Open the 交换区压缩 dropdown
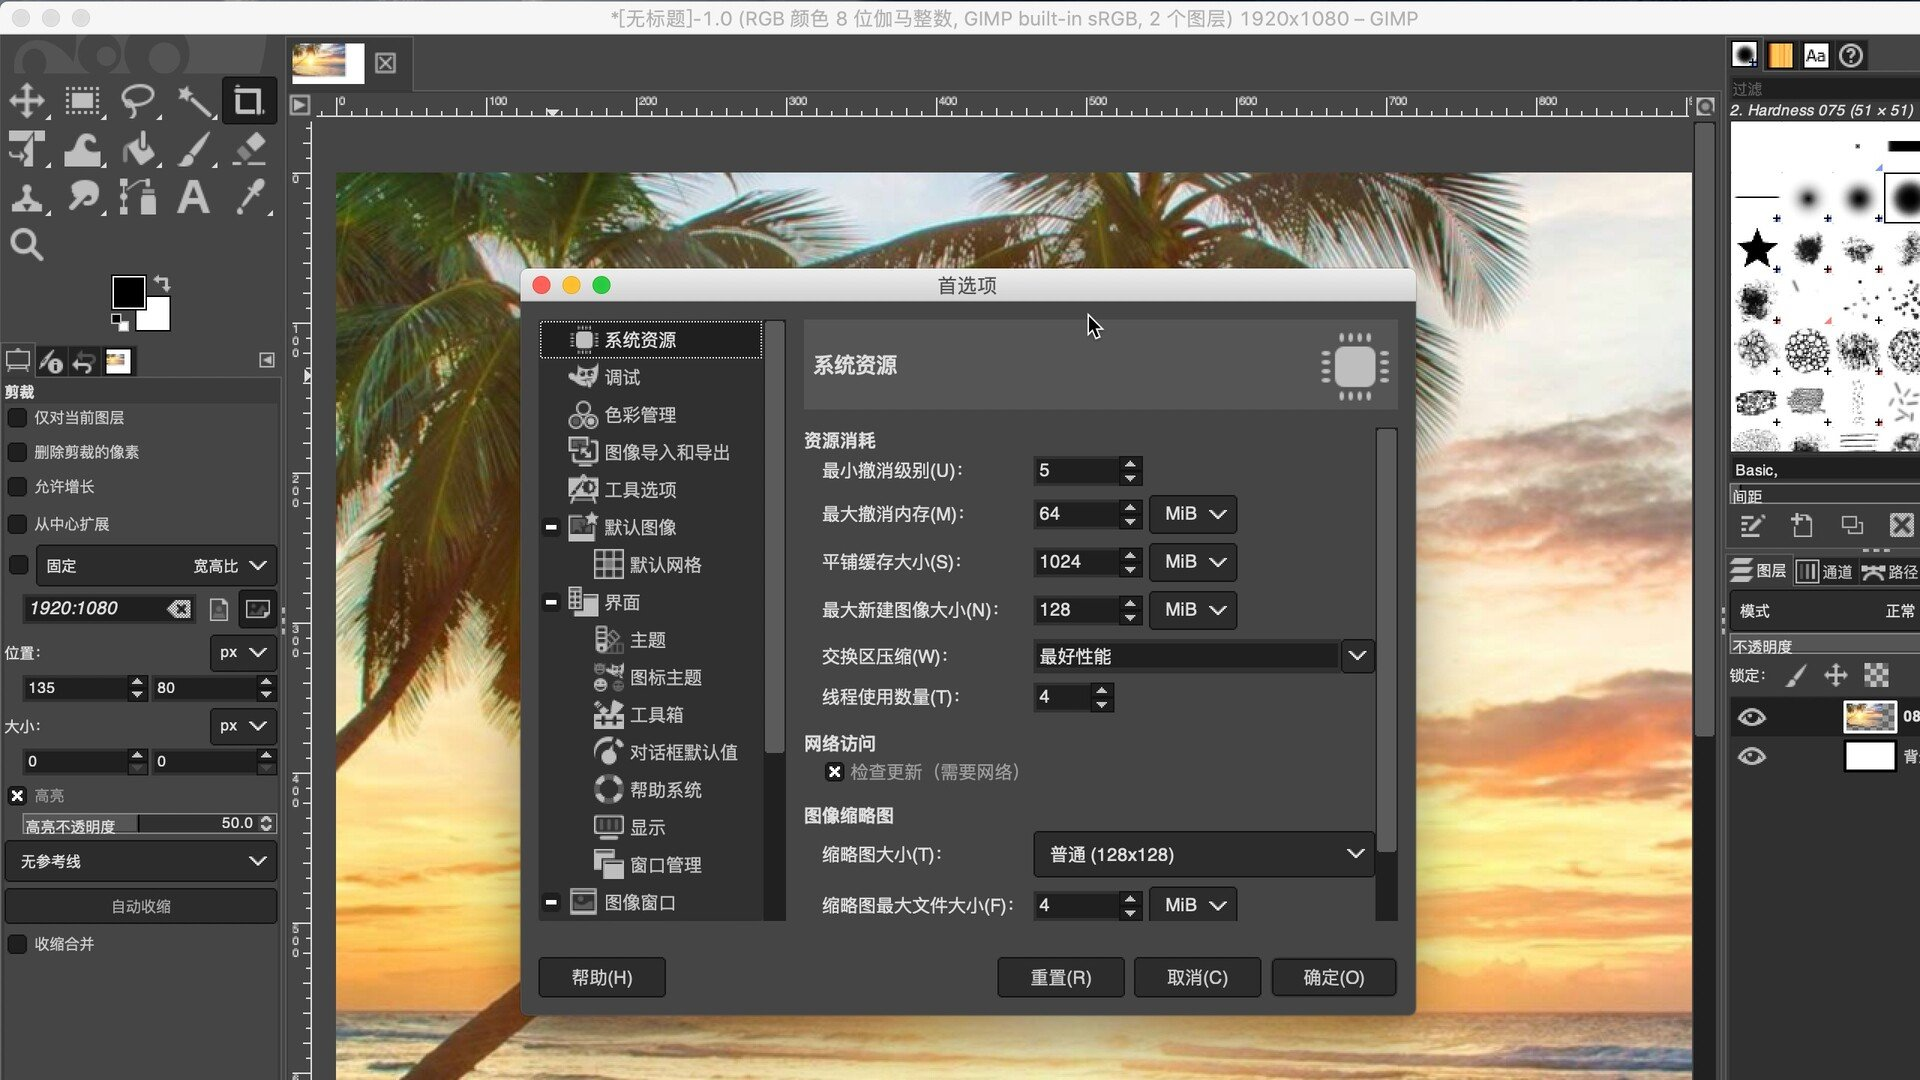 point(1357,656)
